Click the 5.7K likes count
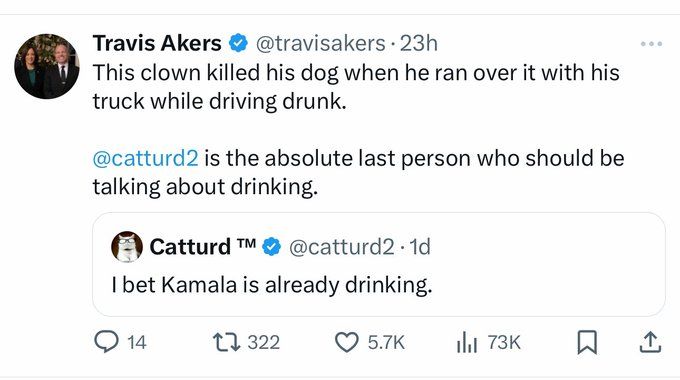This screenshot has width=680, height=380. [386, 342]
